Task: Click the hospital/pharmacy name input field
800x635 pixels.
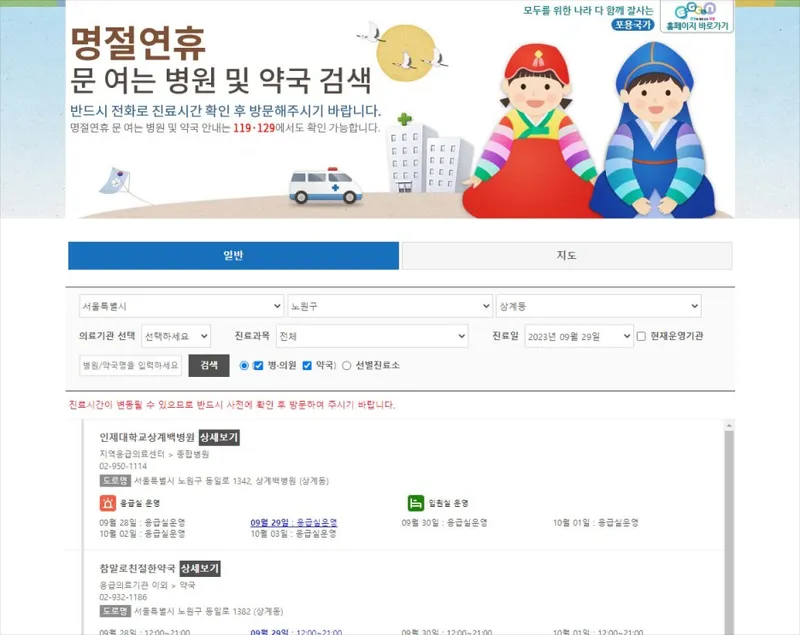Action: (x=130, y=365)
